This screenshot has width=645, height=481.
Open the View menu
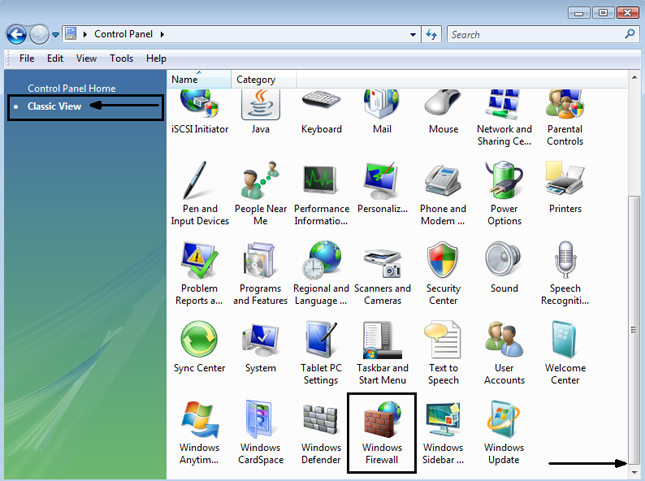tap(87, 59)
